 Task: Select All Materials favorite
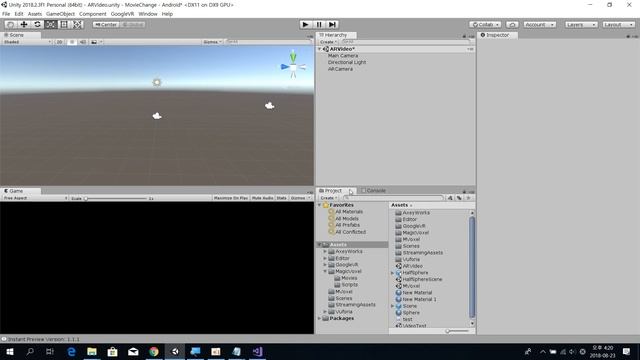[349, 212]
